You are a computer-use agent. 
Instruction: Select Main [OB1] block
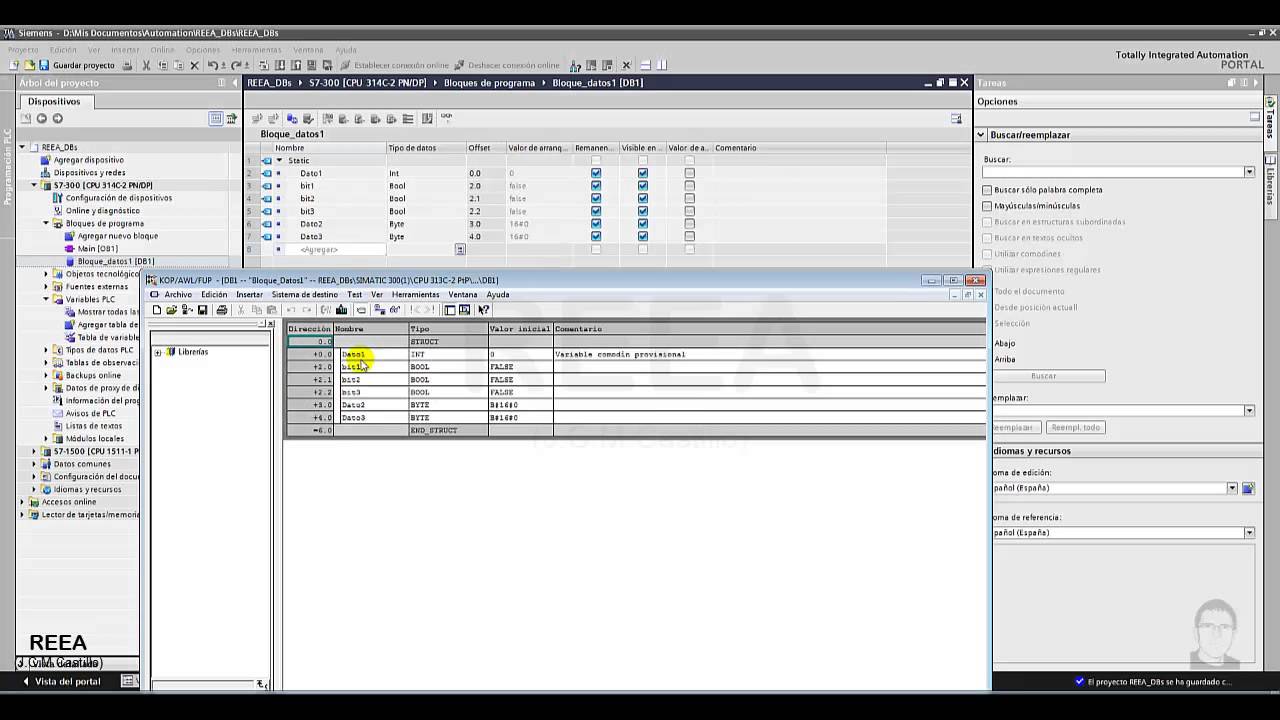coord(97,249)
